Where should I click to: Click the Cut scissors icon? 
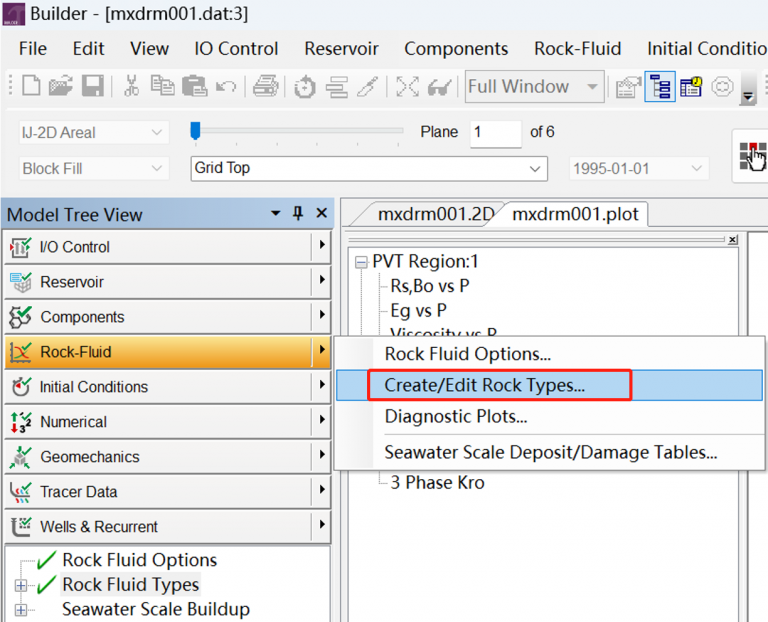[131, 87]
